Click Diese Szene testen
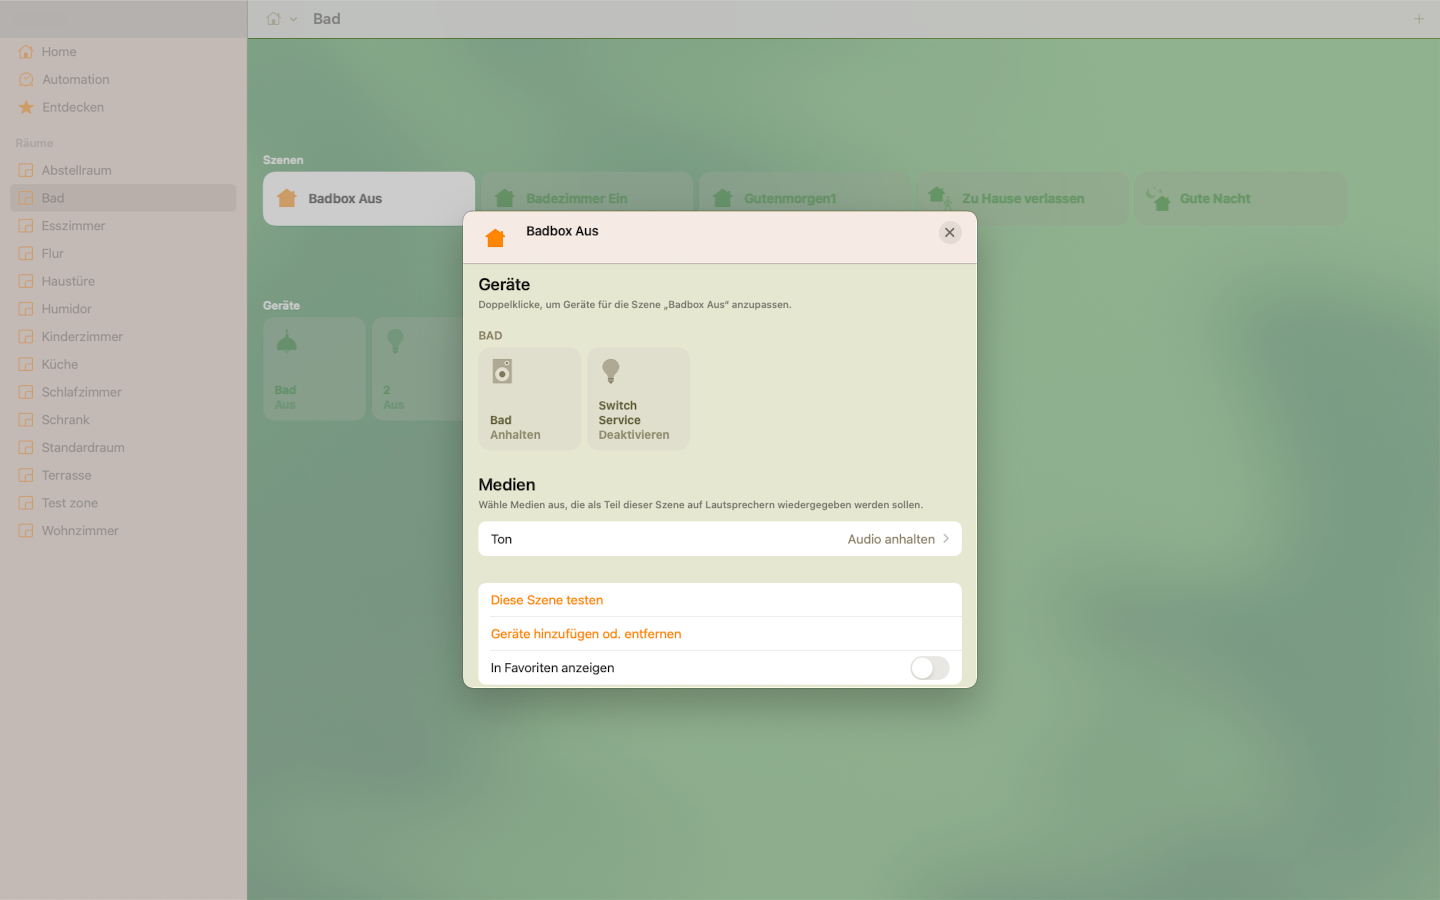The height and width of the screenshot is (900, 1440). point(547,600)
